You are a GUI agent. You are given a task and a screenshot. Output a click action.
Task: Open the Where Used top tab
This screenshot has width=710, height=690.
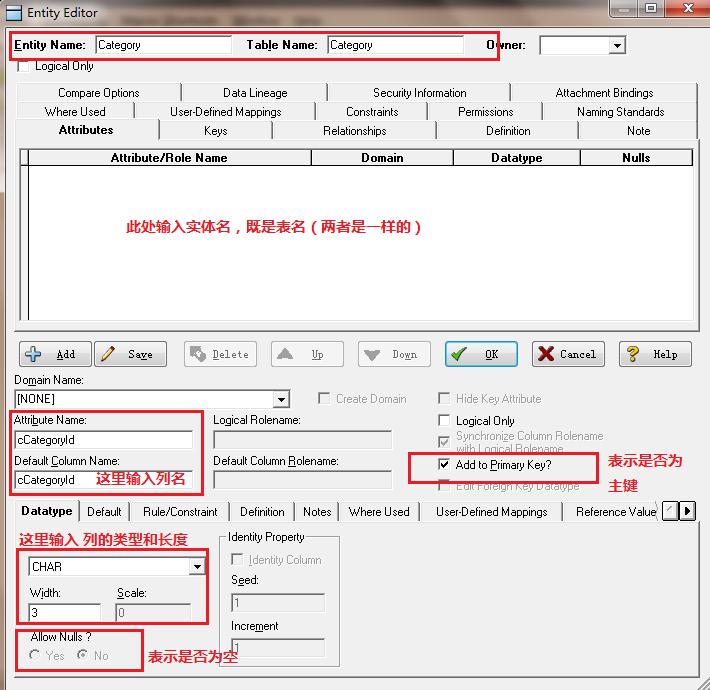[x=75, y=112]
